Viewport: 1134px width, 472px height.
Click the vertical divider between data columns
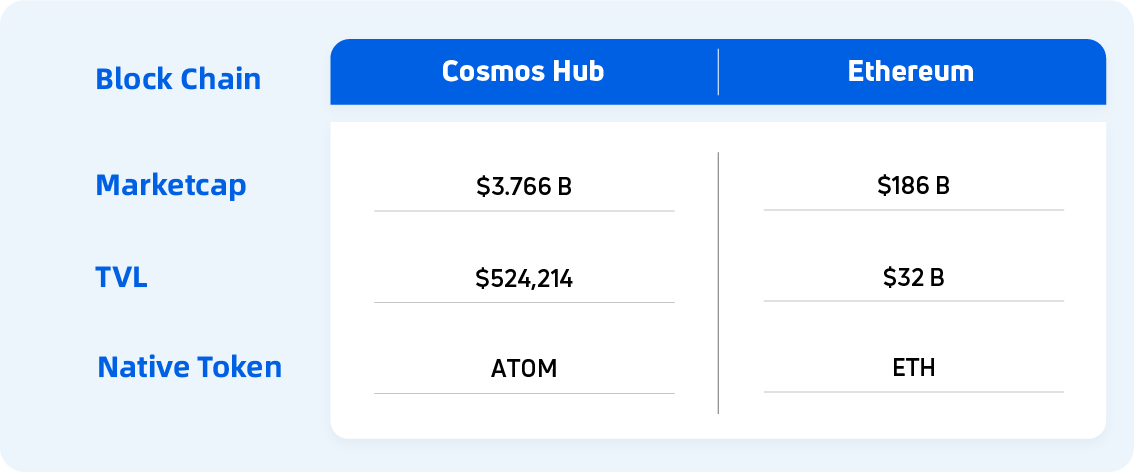click(x=718, y=282)
